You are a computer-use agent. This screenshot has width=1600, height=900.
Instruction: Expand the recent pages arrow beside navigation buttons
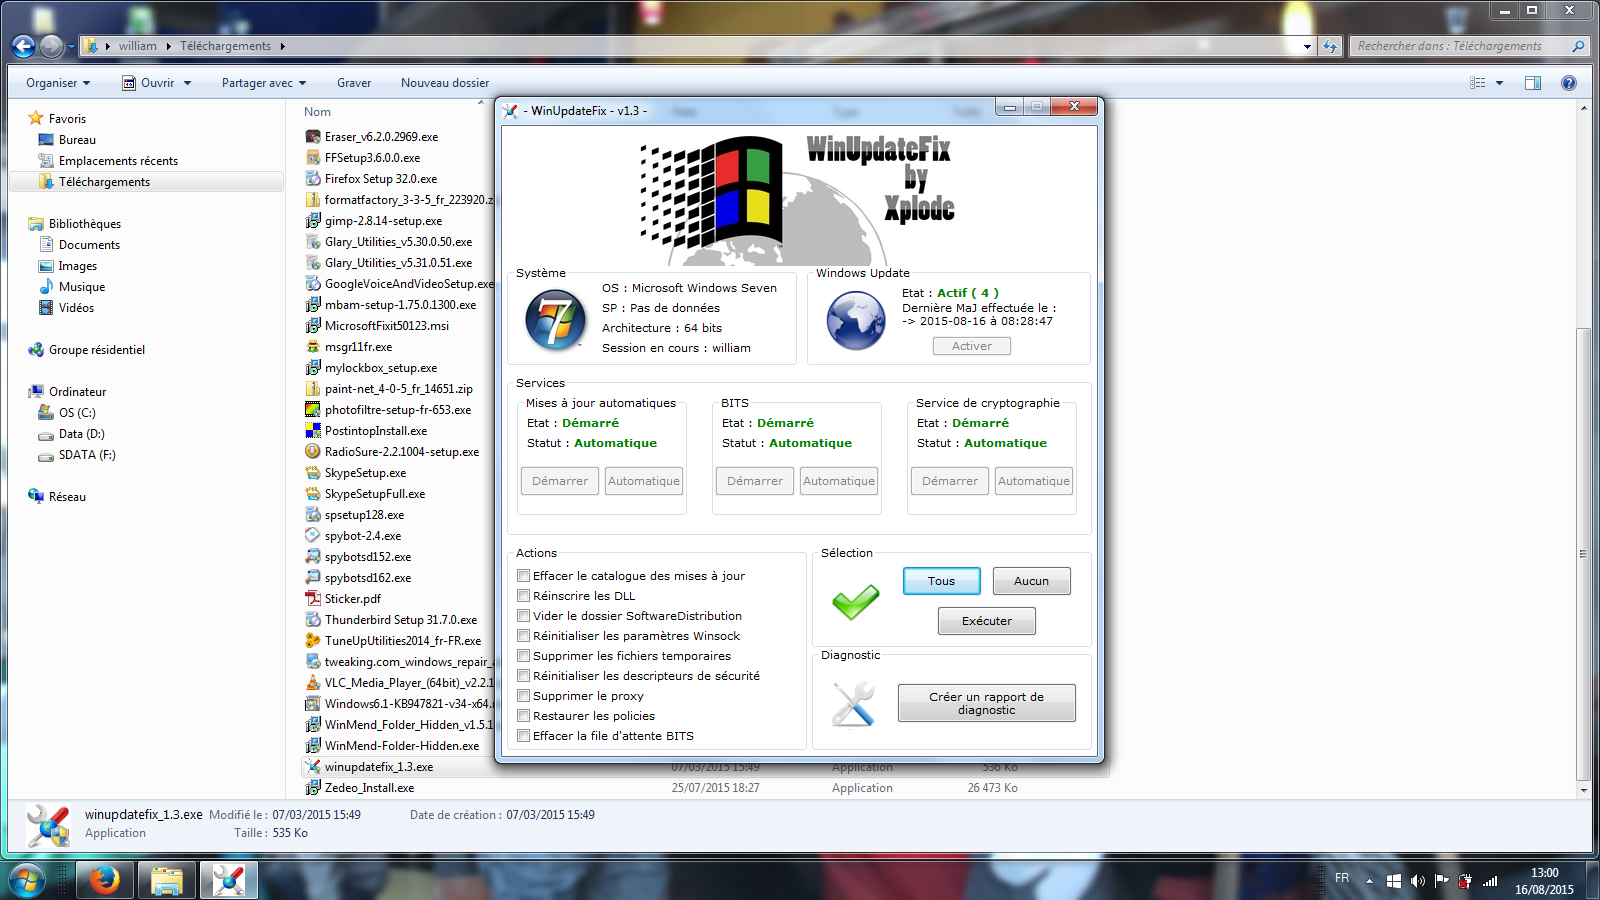coord(71,47)
